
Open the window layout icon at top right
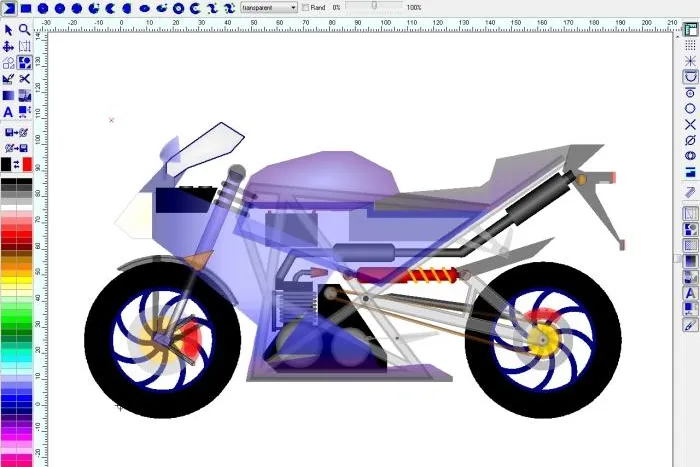pyautogui.click(x=690, y=29)
